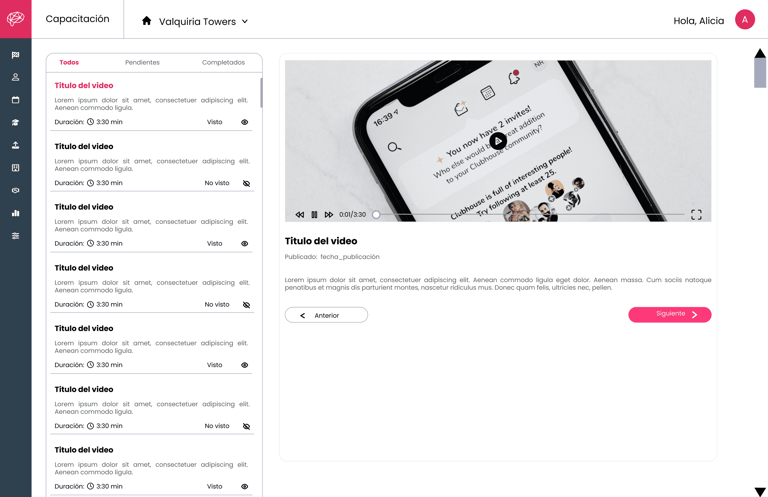This screenshot has width=768, height=497.
Task: Select the graduation cap training icon
Action: [15, 122]
